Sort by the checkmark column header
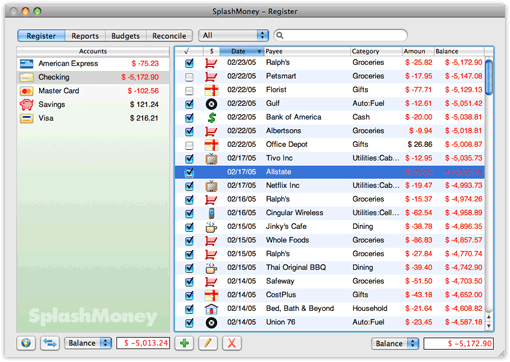 pos(189,51)
